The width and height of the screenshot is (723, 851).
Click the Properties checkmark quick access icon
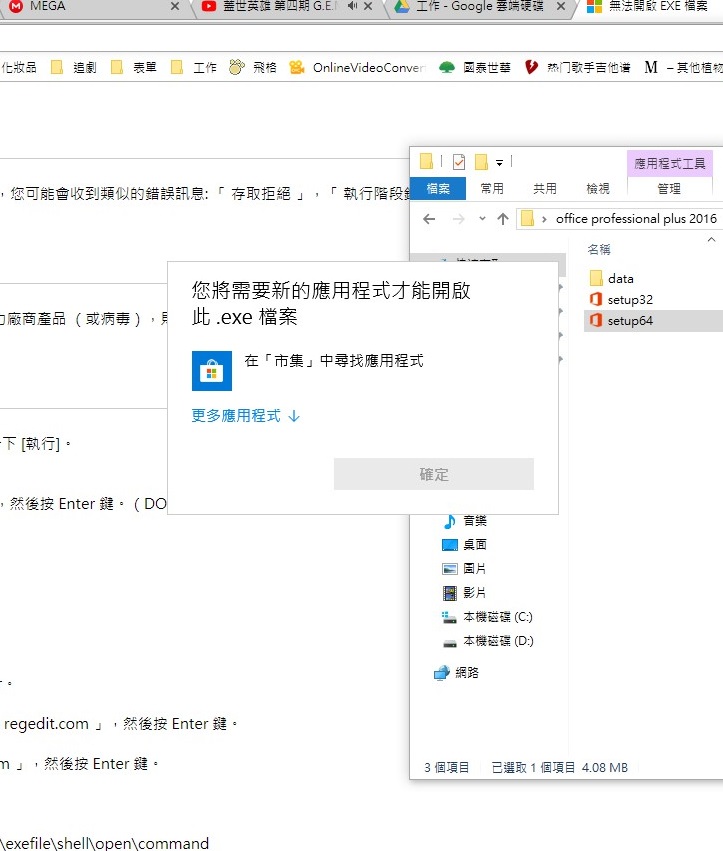459,162
